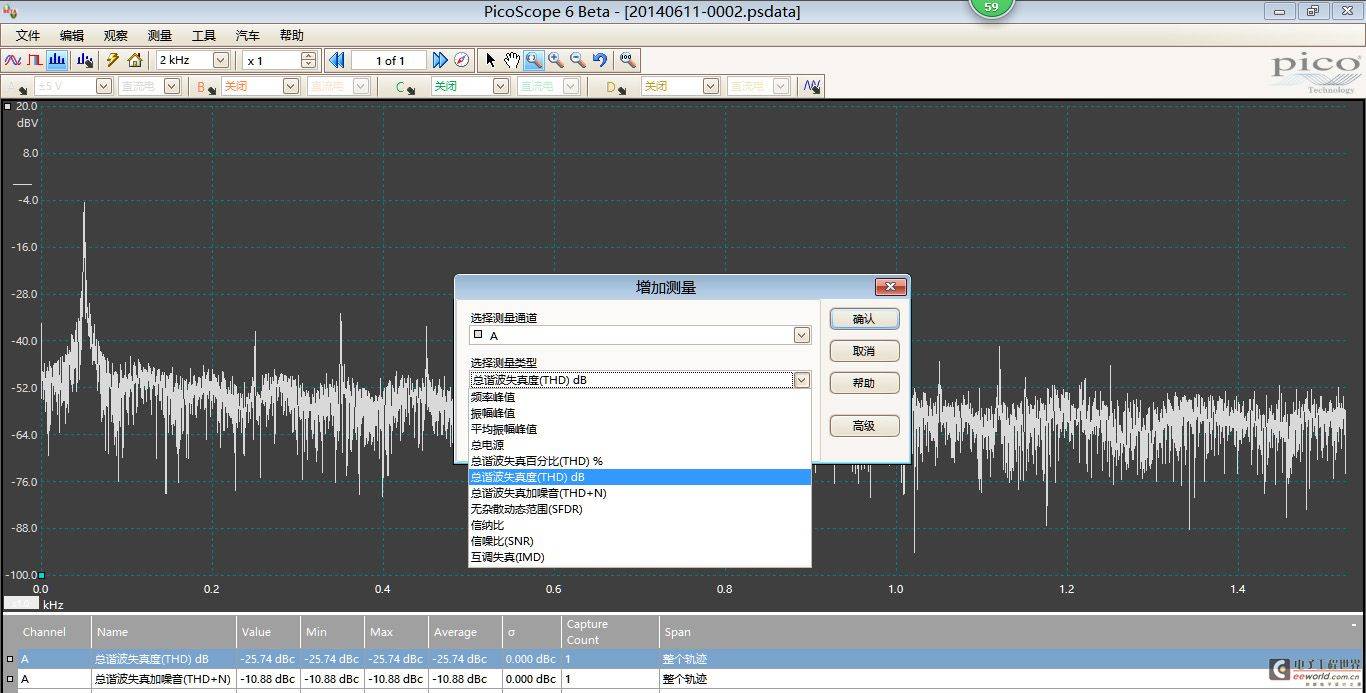Screen dimensions: 1366x693
Task: Select the arrow pointer tool
Action: (490, 60)
